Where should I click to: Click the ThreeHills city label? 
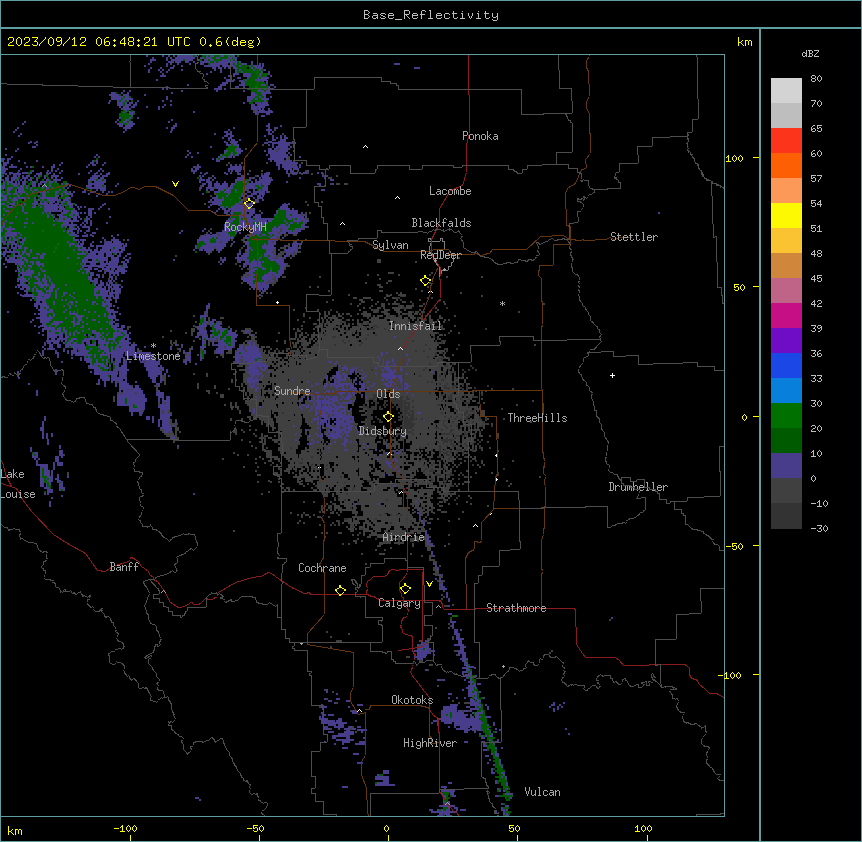point(538,418)
